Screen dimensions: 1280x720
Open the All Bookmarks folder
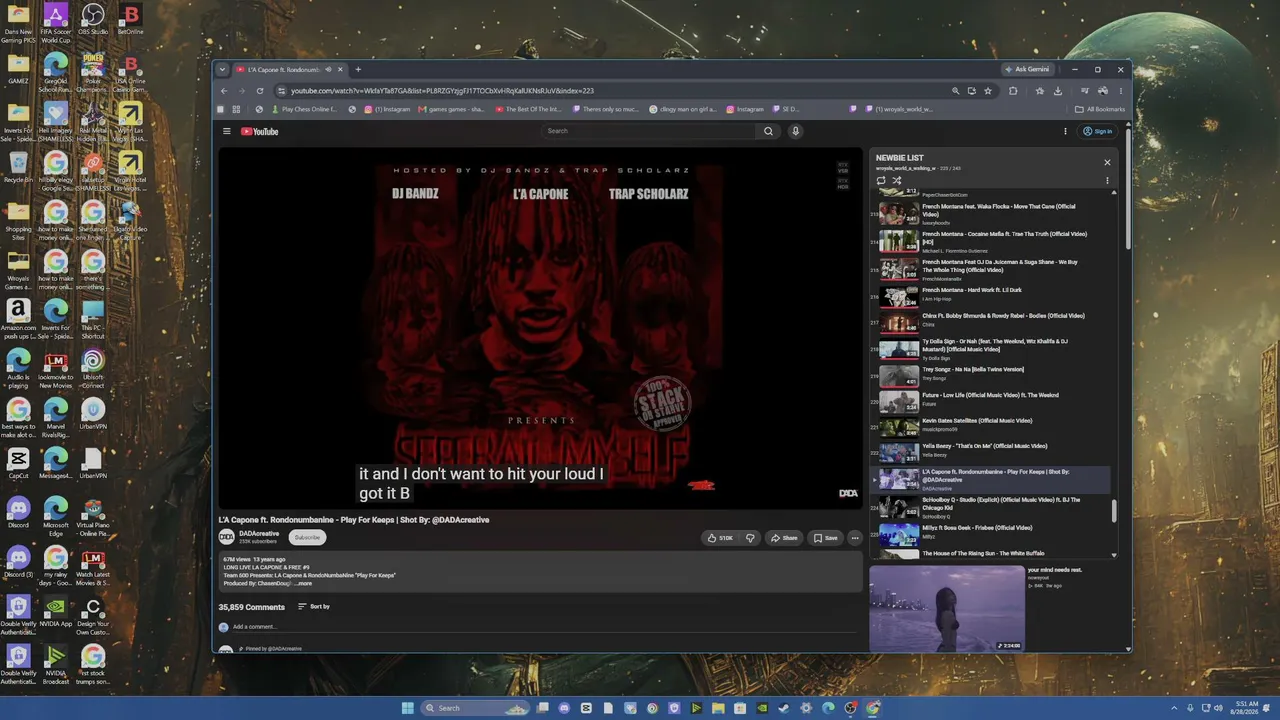(x=1100, y=109)
